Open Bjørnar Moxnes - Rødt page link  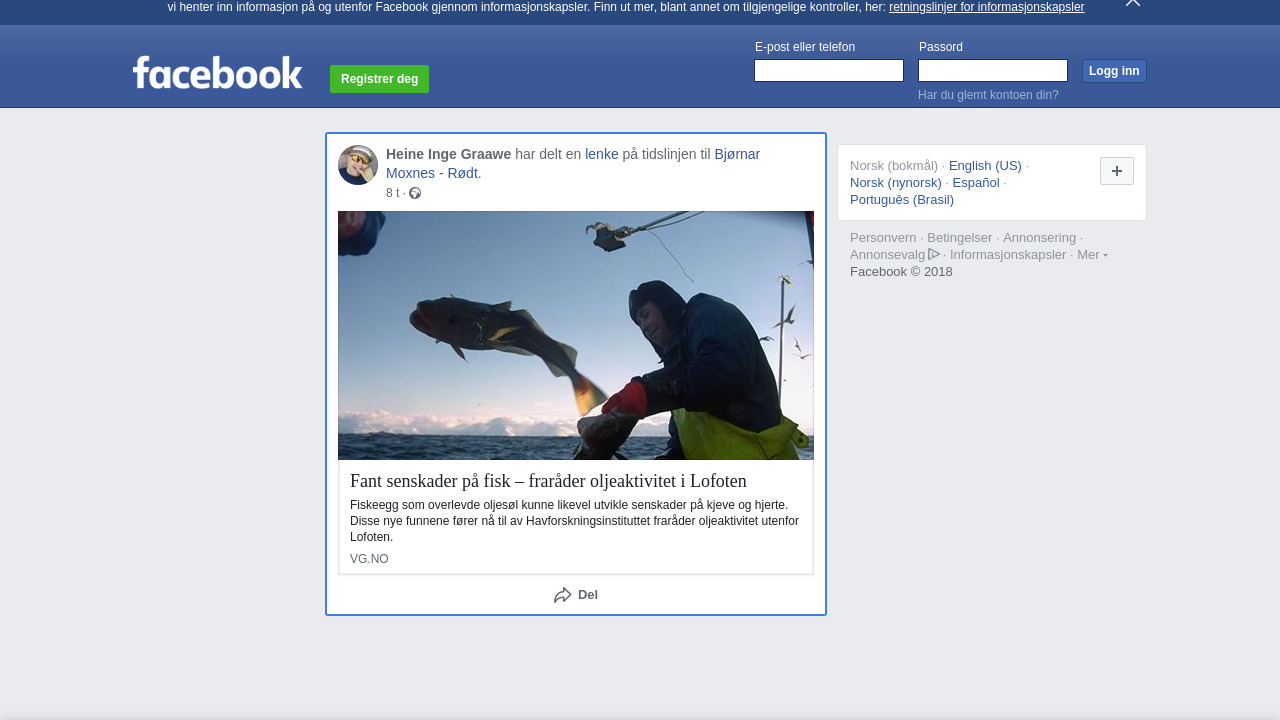(x=573, y=163)
